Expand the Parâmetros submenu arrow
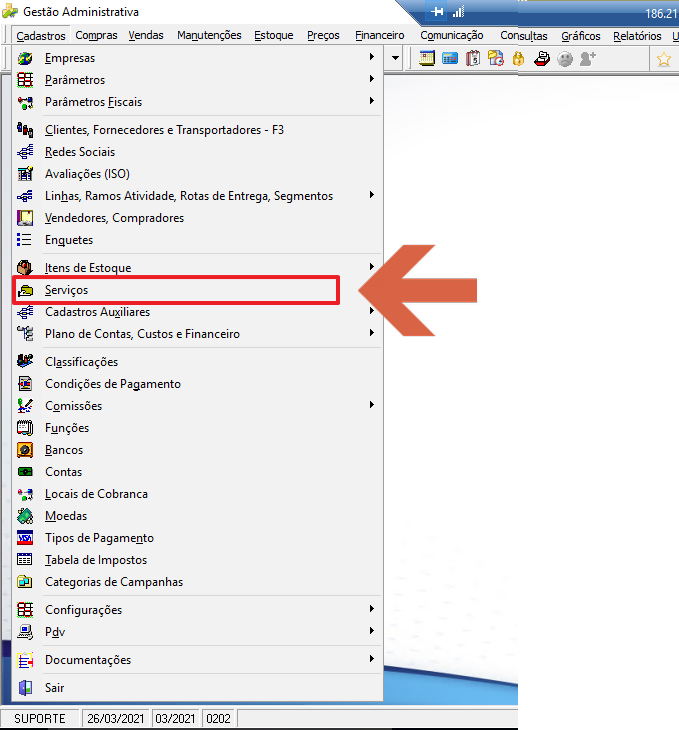This screenshot has height=730, width=679. click(372, 79)
